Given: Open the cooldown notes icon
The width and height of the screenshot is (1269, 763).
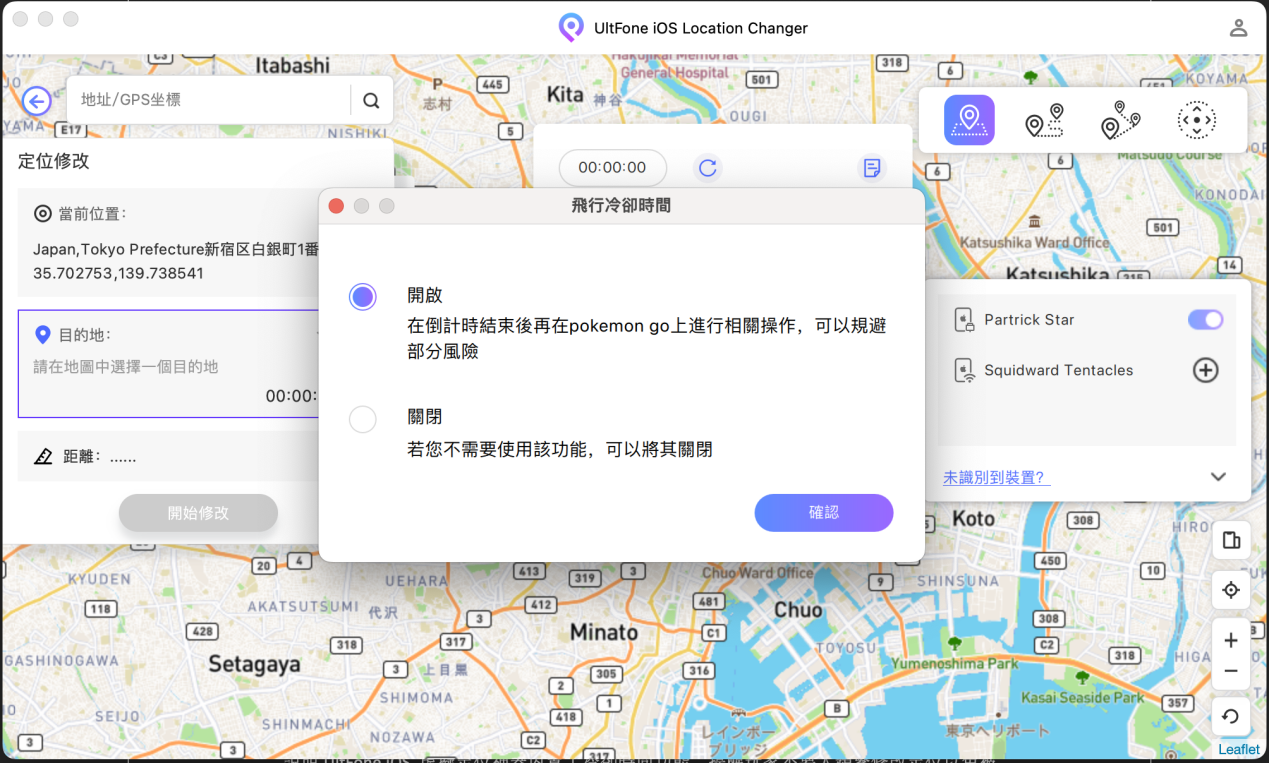Looking at the screenshot, I should coord(872,168).
